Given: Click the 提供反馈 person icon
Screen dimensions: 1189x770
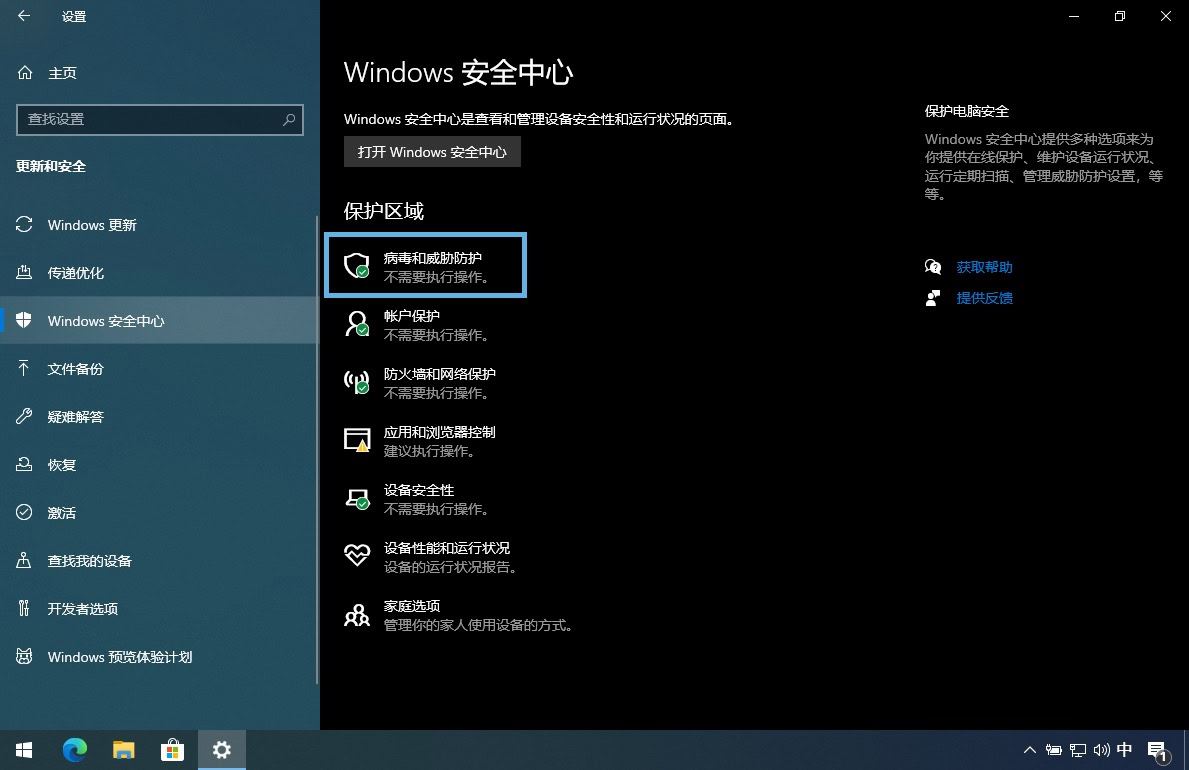Looking at the screenshot, I should coord(933,298).
